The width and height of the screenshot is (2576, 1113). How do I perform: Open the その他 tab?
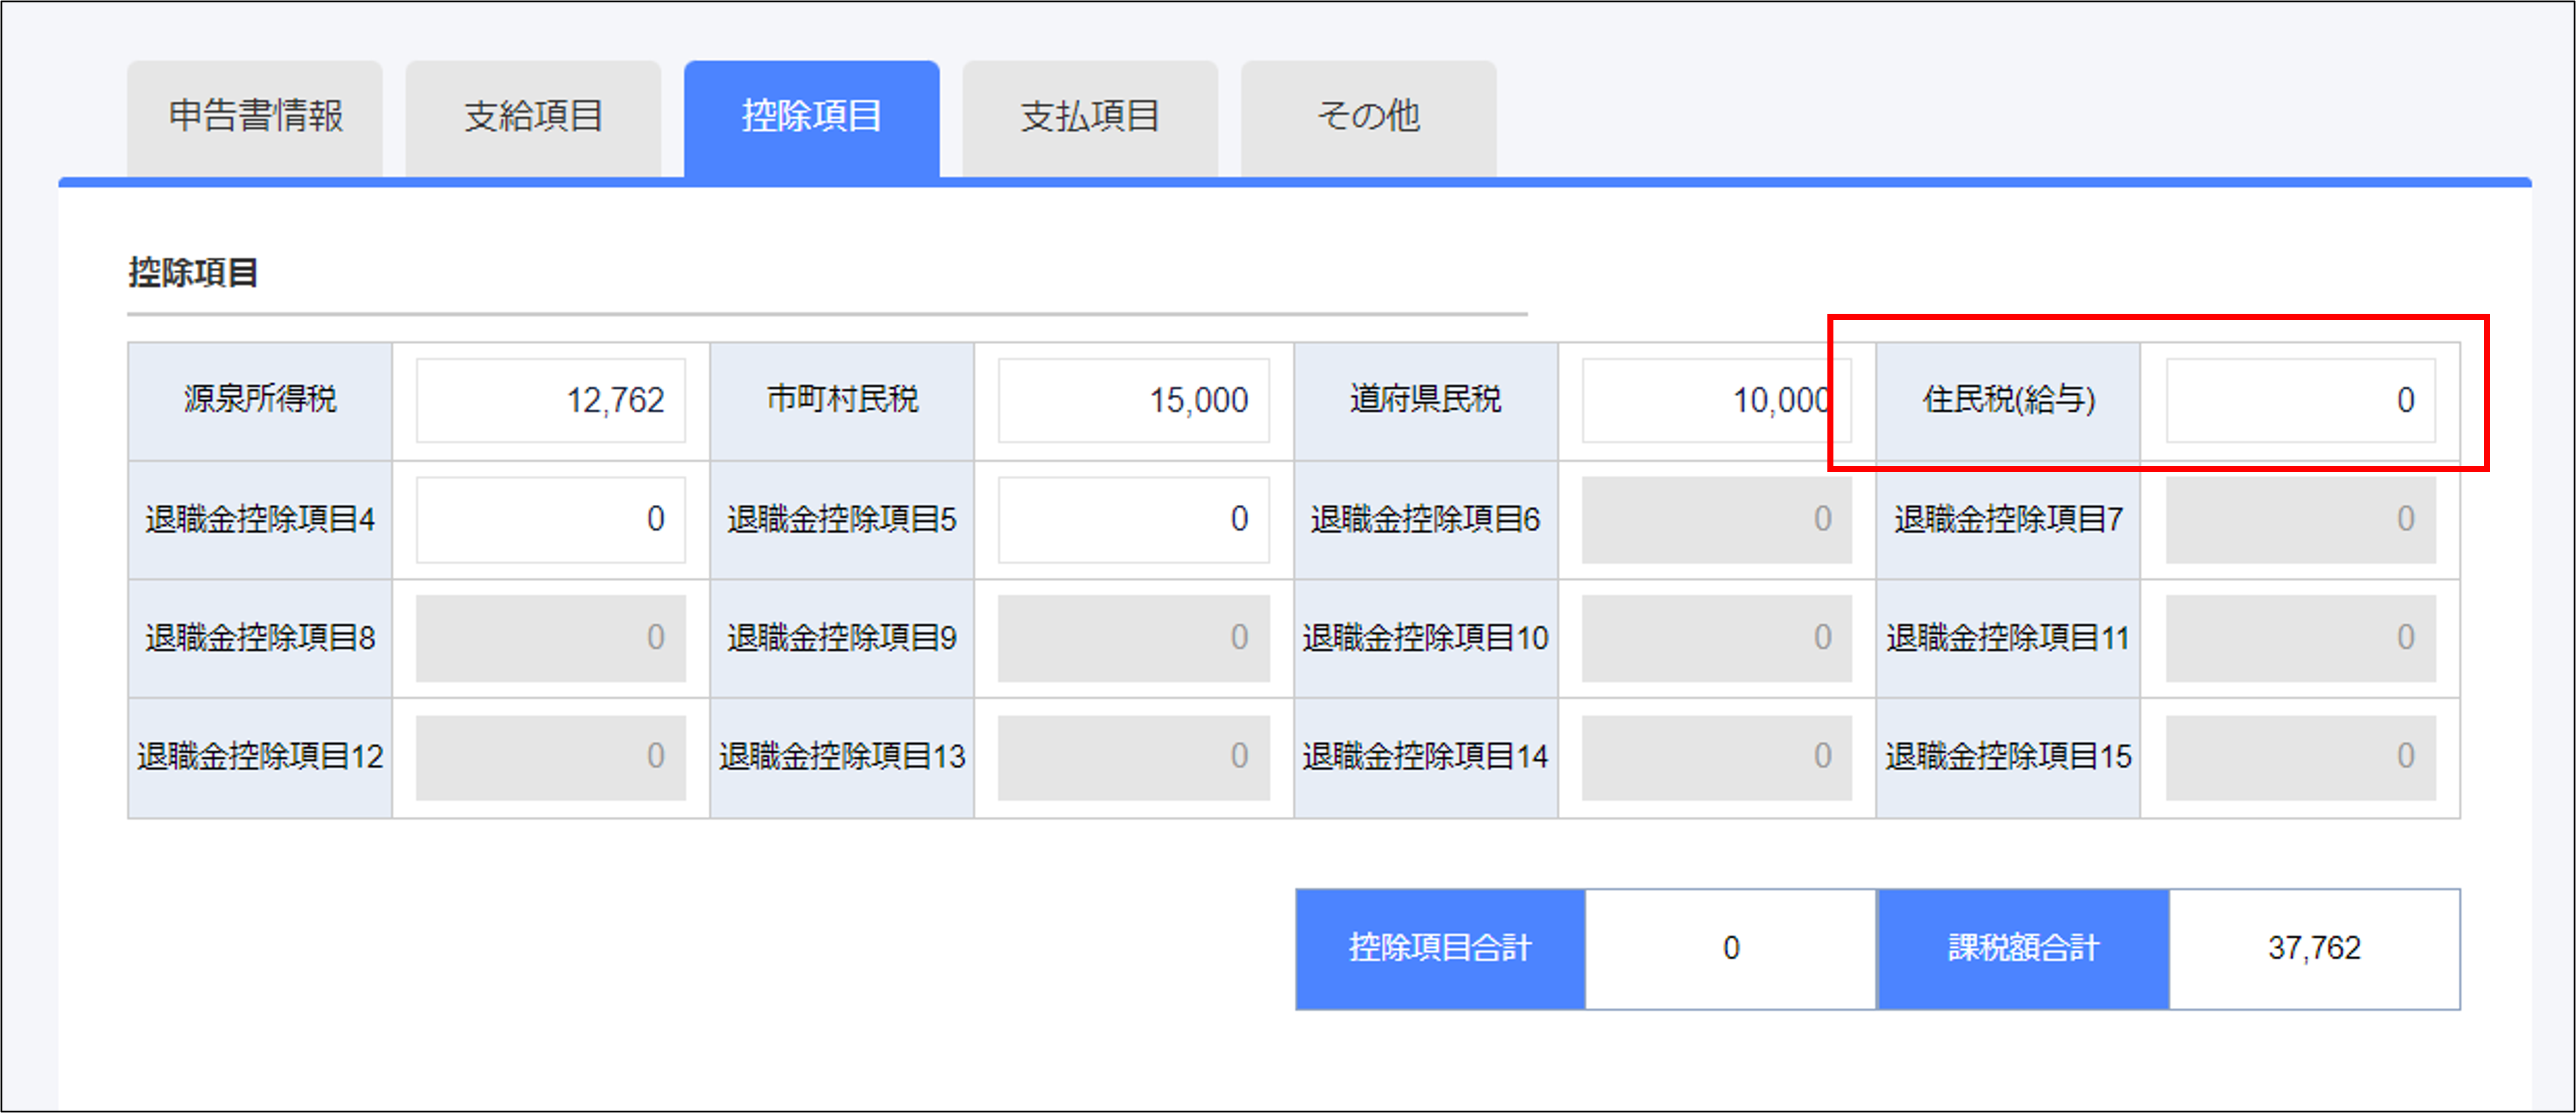1368,117
